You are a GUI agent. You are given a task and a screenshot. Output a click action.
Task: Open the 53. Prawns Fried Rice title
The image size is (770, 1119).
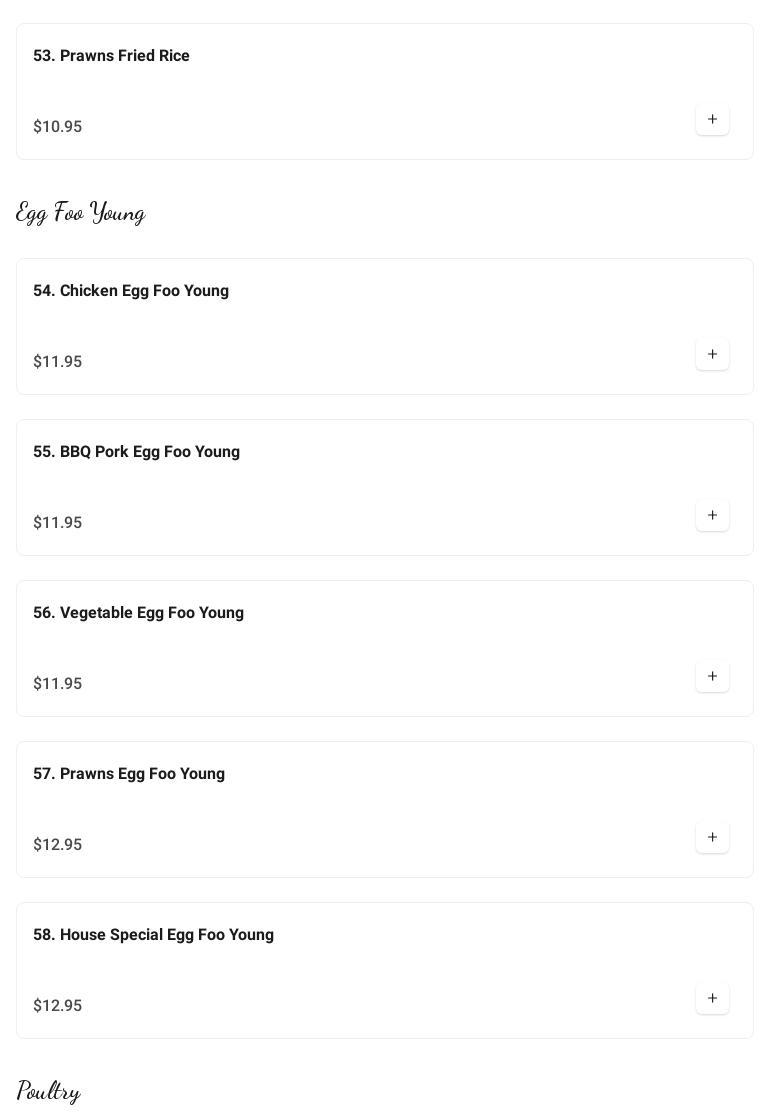coord(111,56)
